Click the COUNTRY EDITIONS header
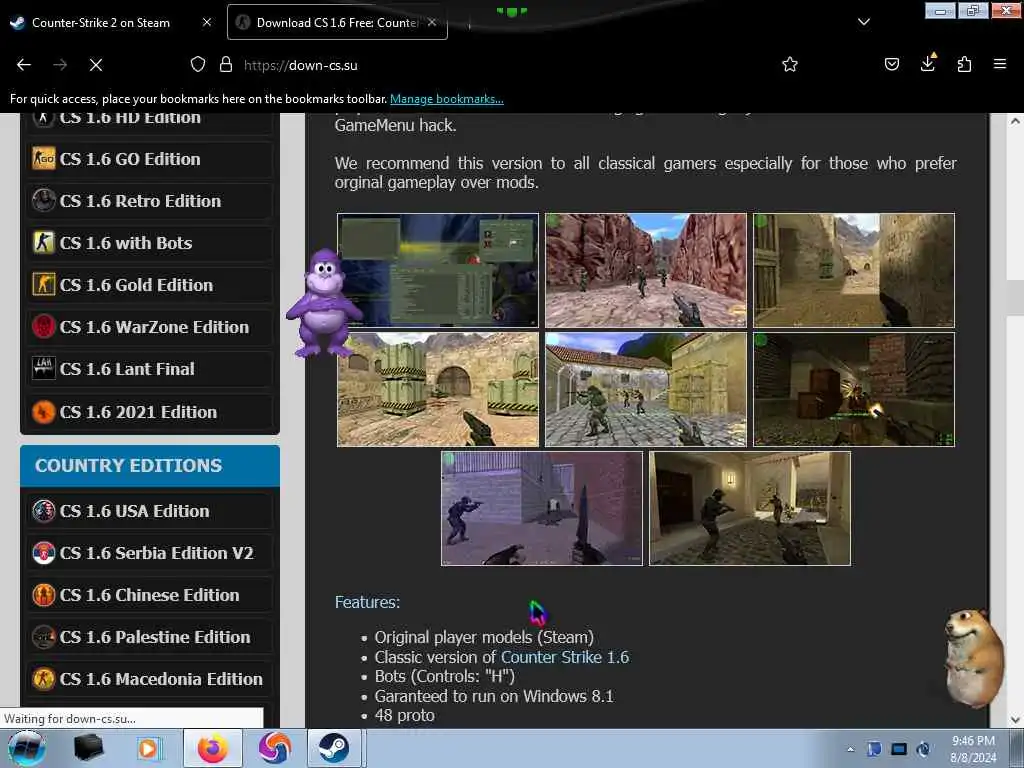The height and width of the screenshot is (768, 1024). click(150, 466)
